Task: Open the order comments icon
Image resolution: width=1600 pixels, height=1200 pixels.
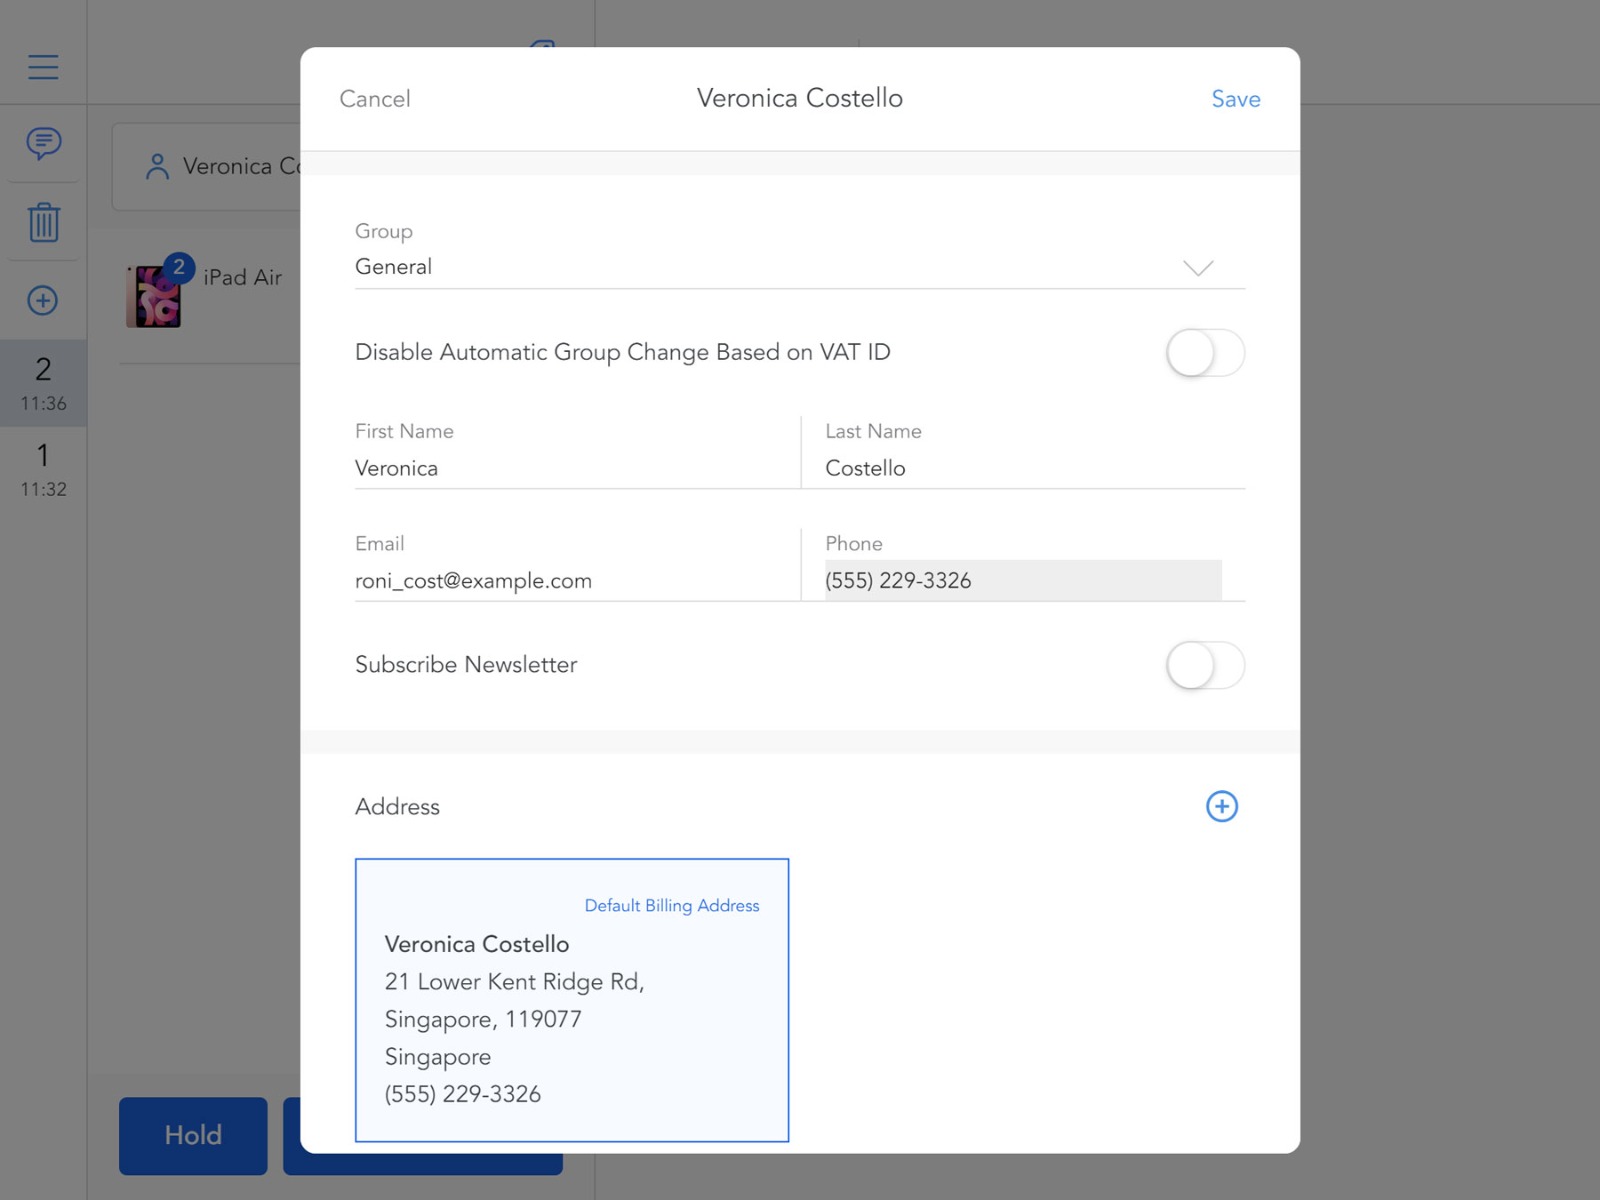Action: pyautogui.click(x=43, y=145)
